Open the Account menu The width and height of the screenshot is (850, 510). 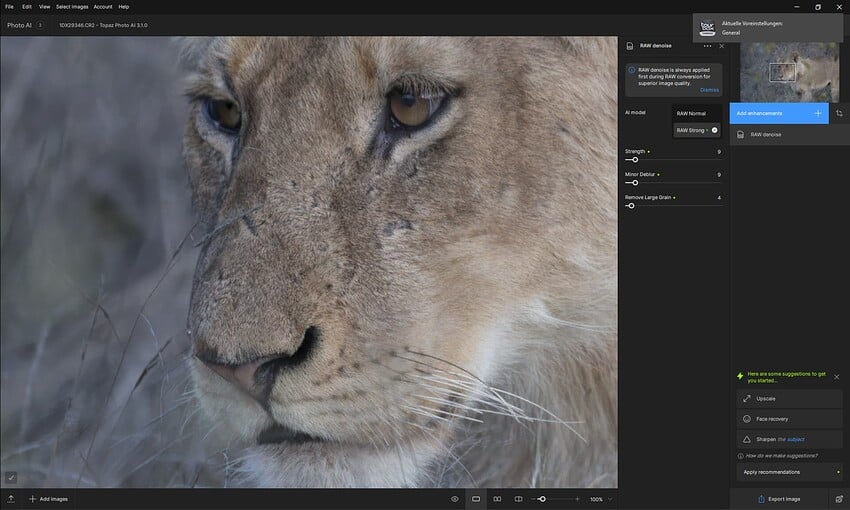103,7
